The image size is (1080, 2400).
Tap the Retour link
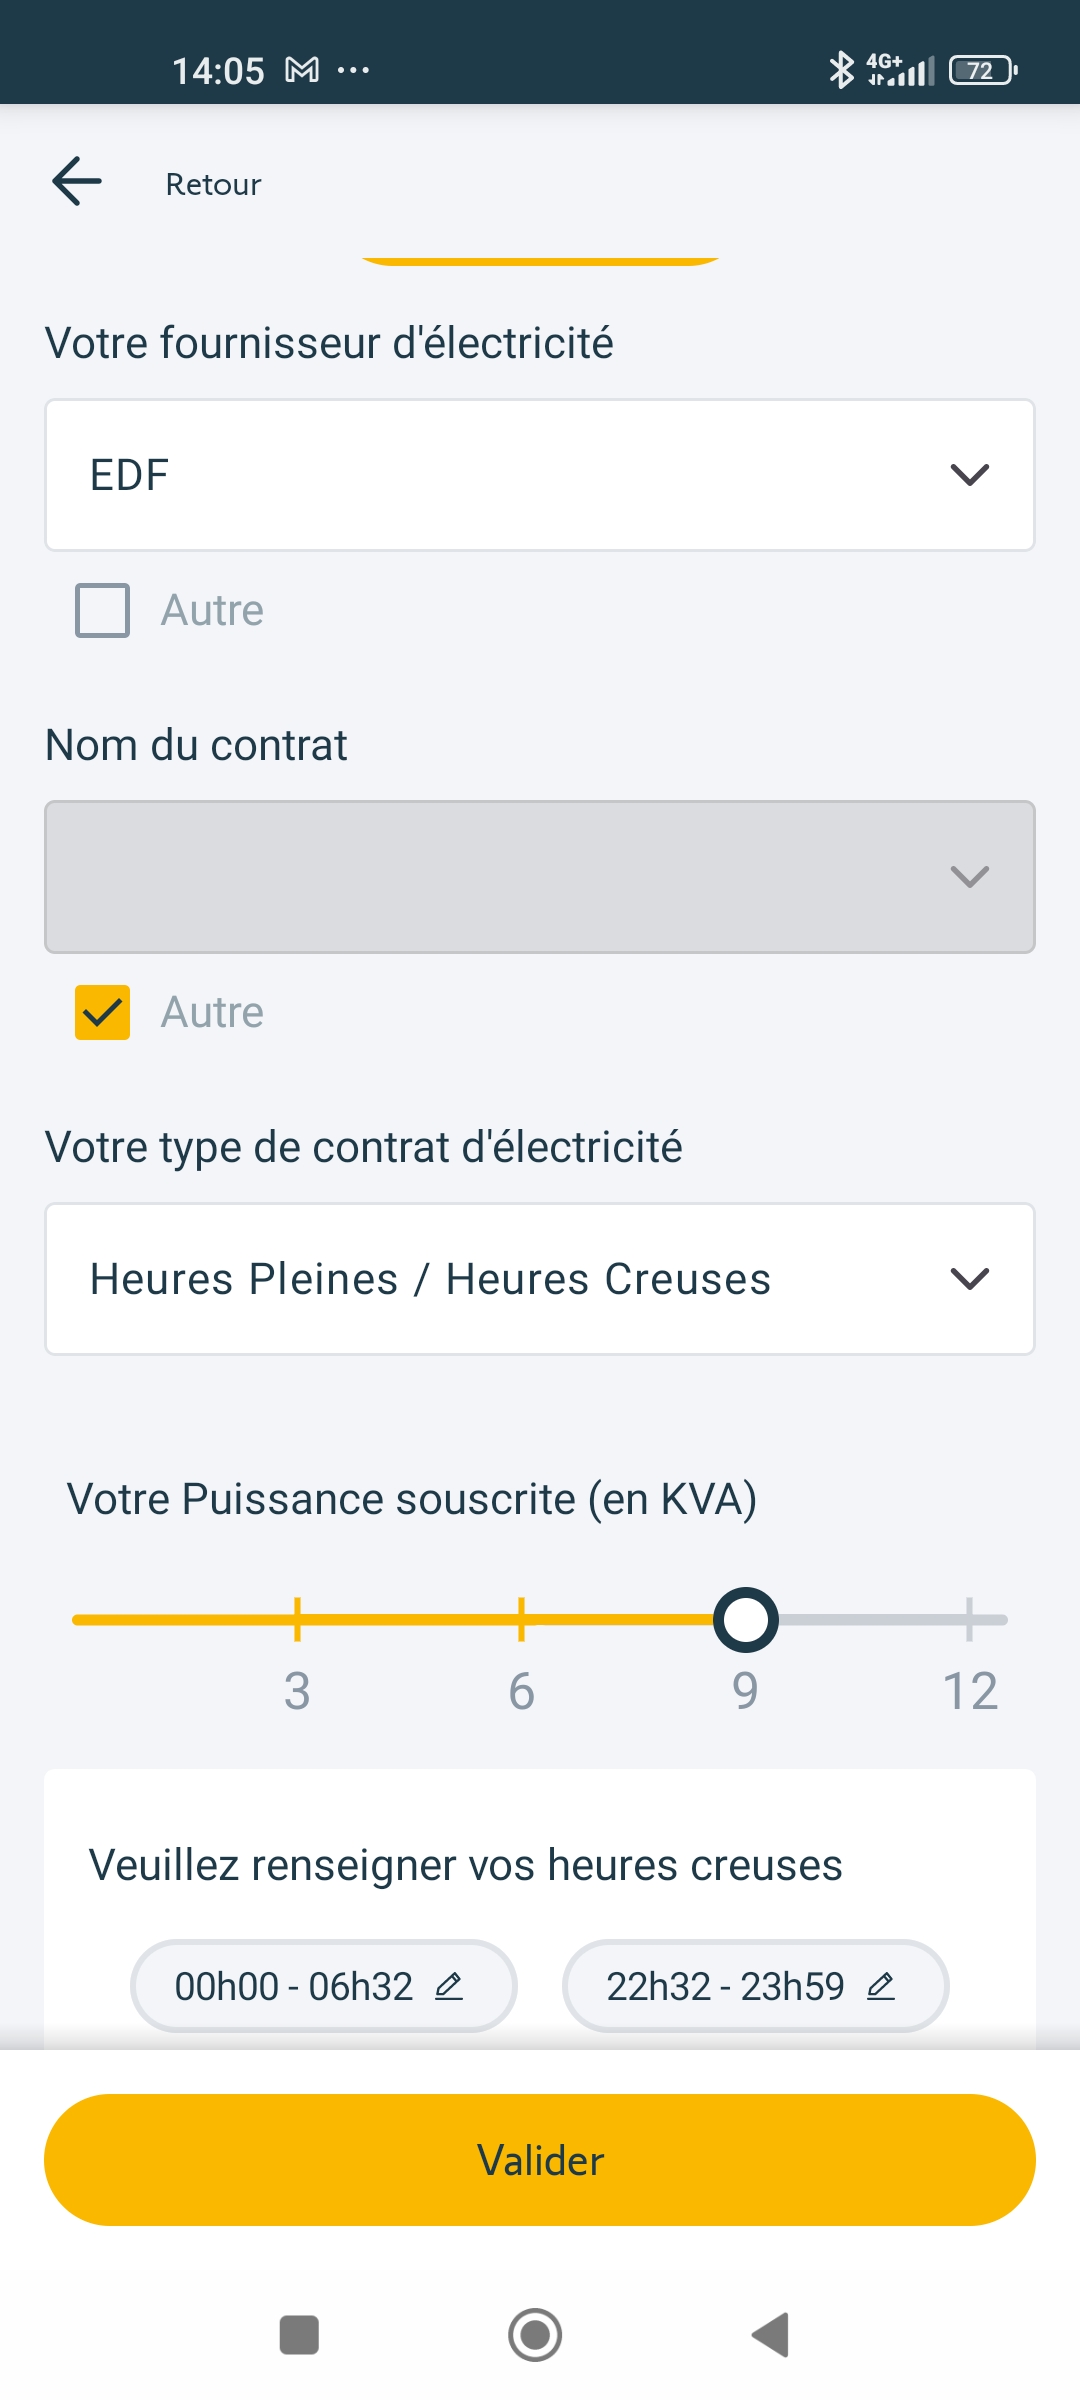tap(213, 184)
